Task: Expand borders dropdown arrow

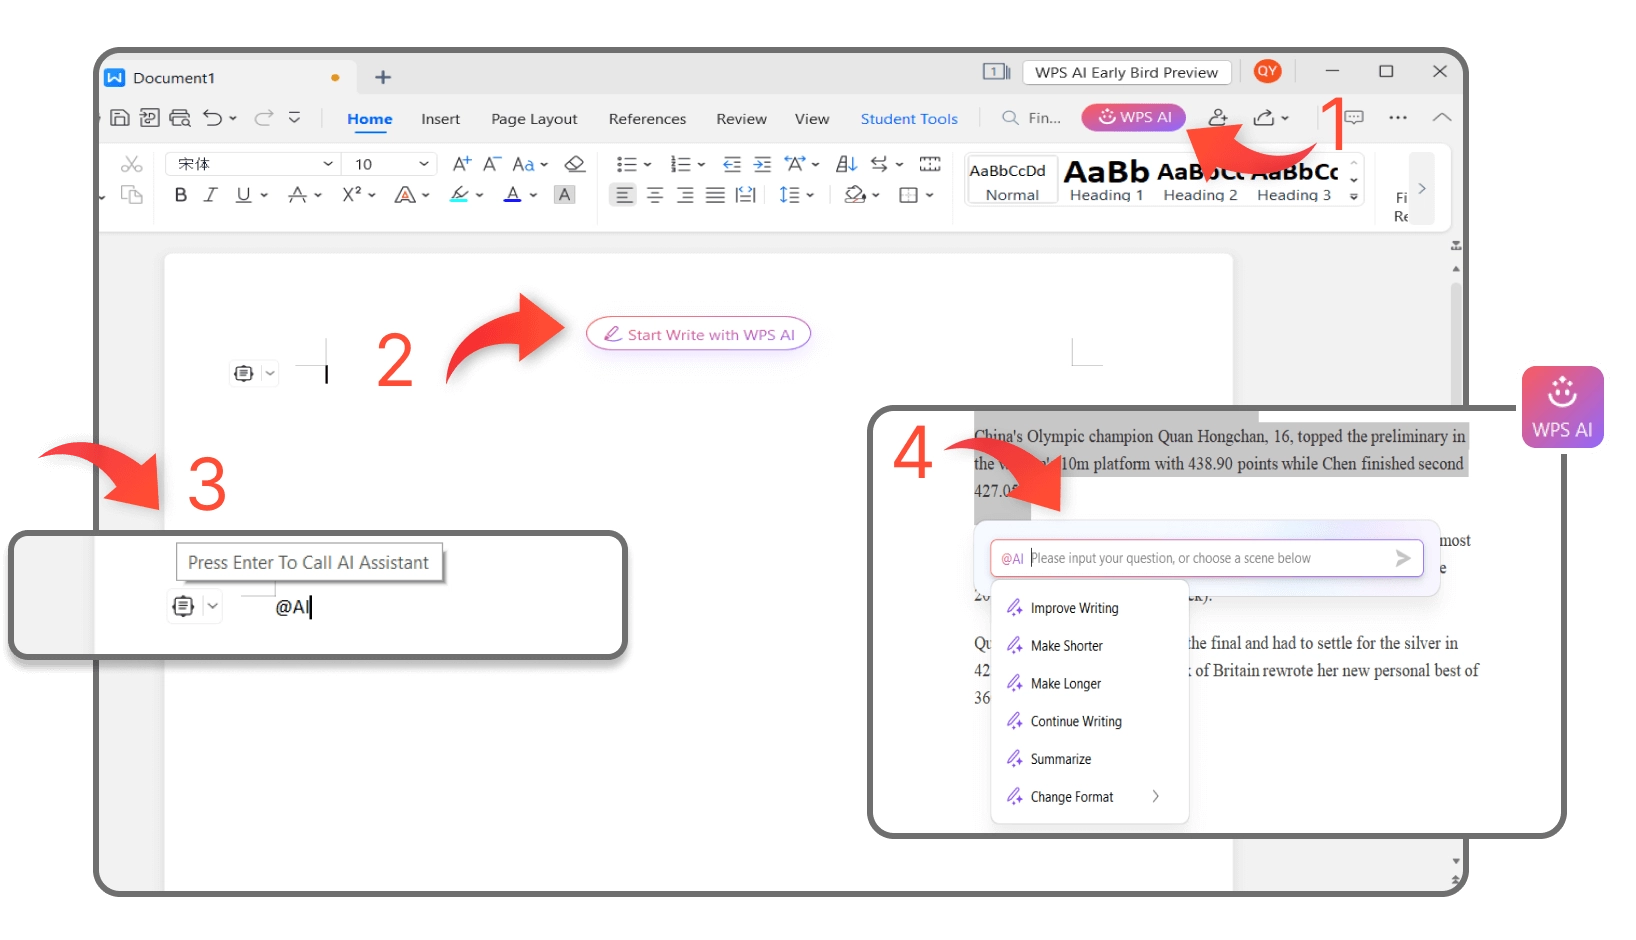Action: click(929, 196)
